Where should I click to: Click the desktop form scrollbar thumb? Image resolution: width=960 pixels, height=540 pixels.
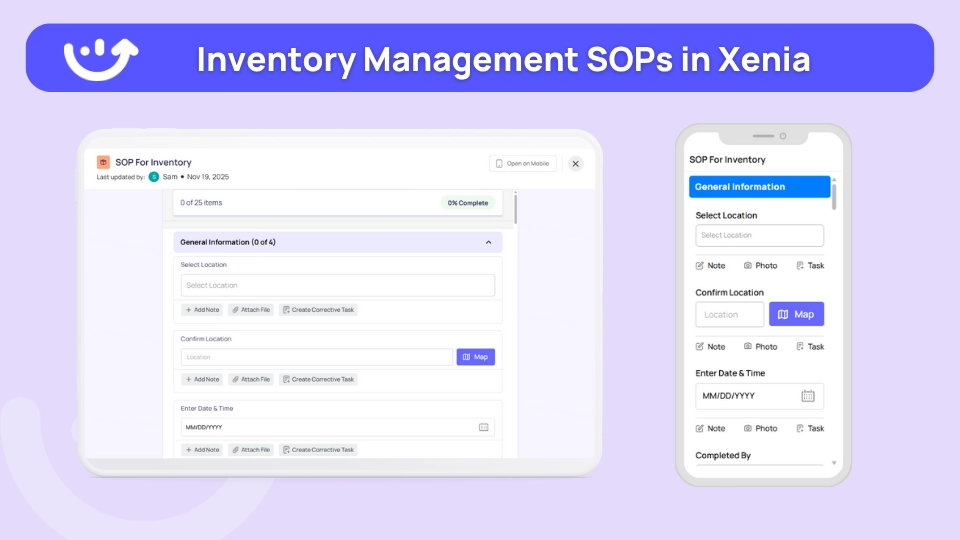(x=516, y=208)
